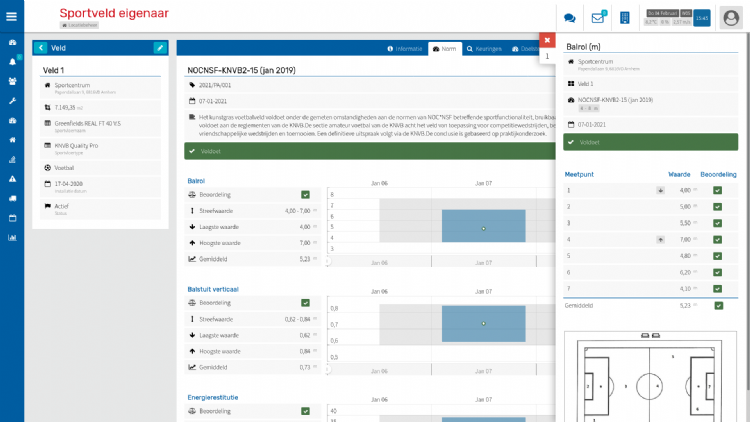The height and width of the screenshot is (422, 750).
Task: Click the Locatiebeheer breadcrumb link
Action: point(79,25)
